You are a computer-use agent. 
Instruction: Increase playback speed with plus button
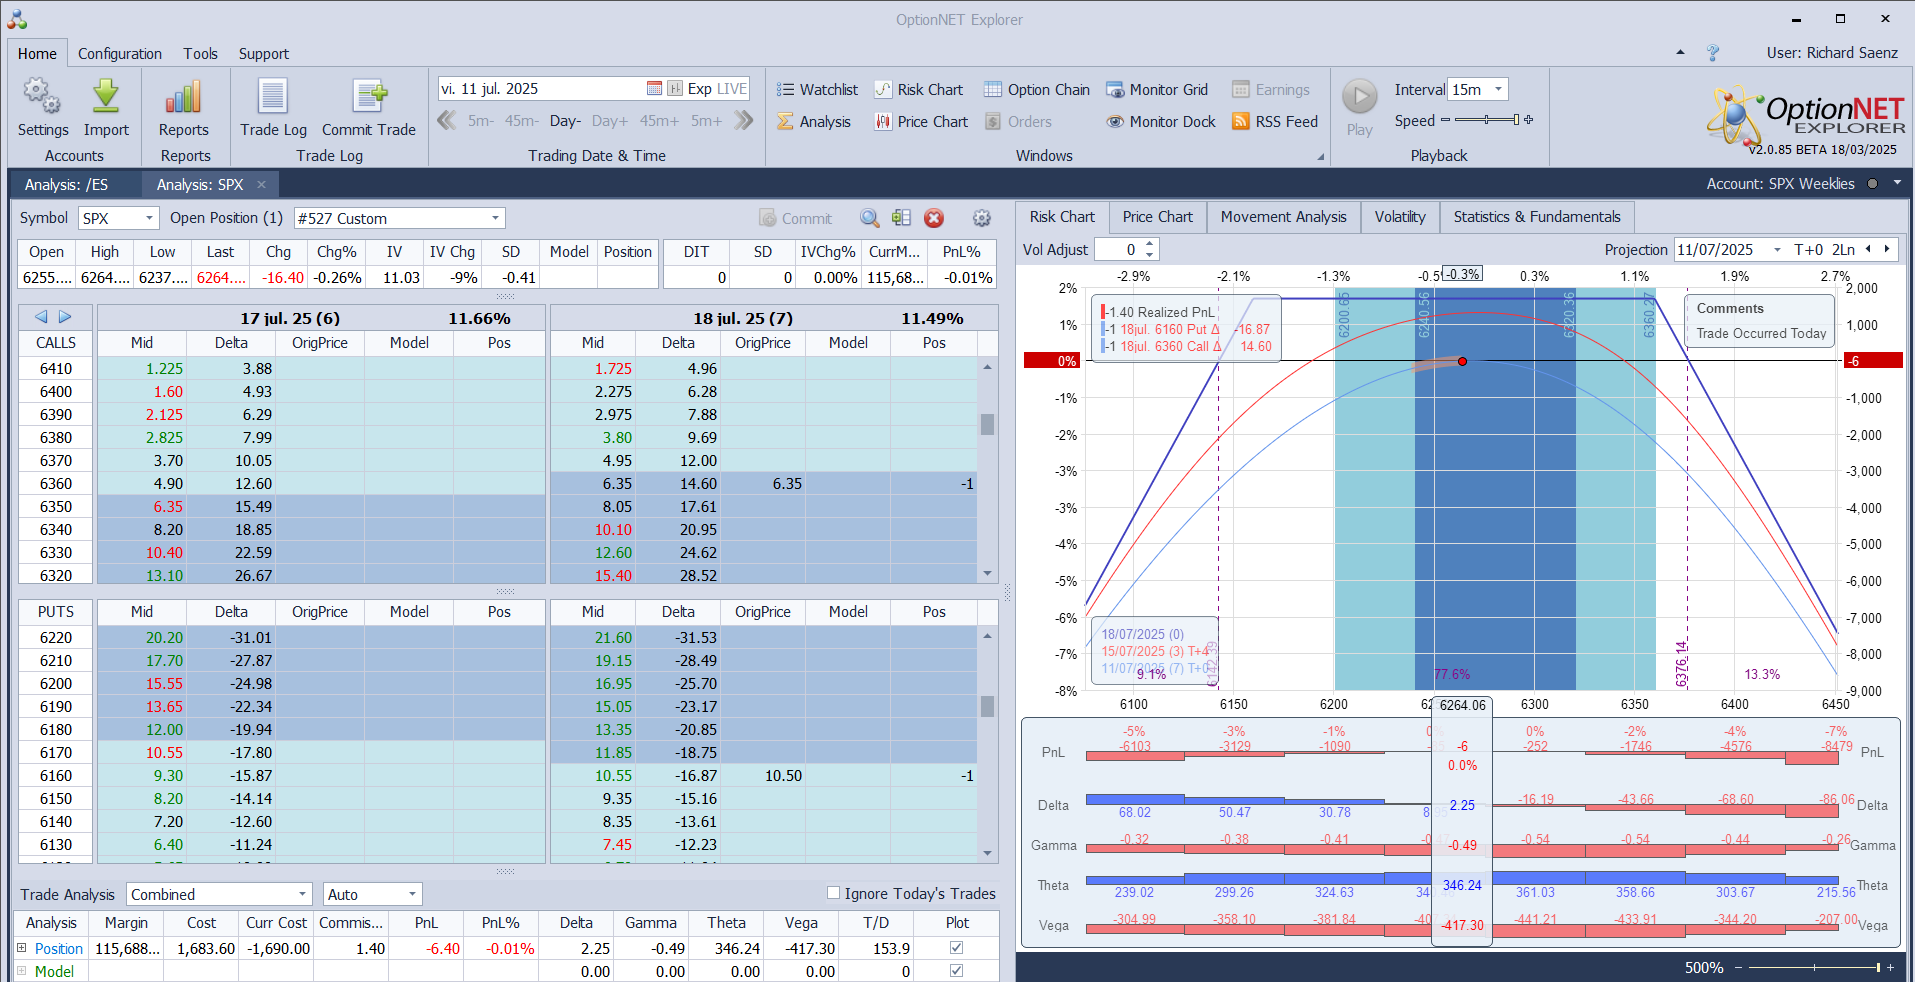[x=1528, y=120]
